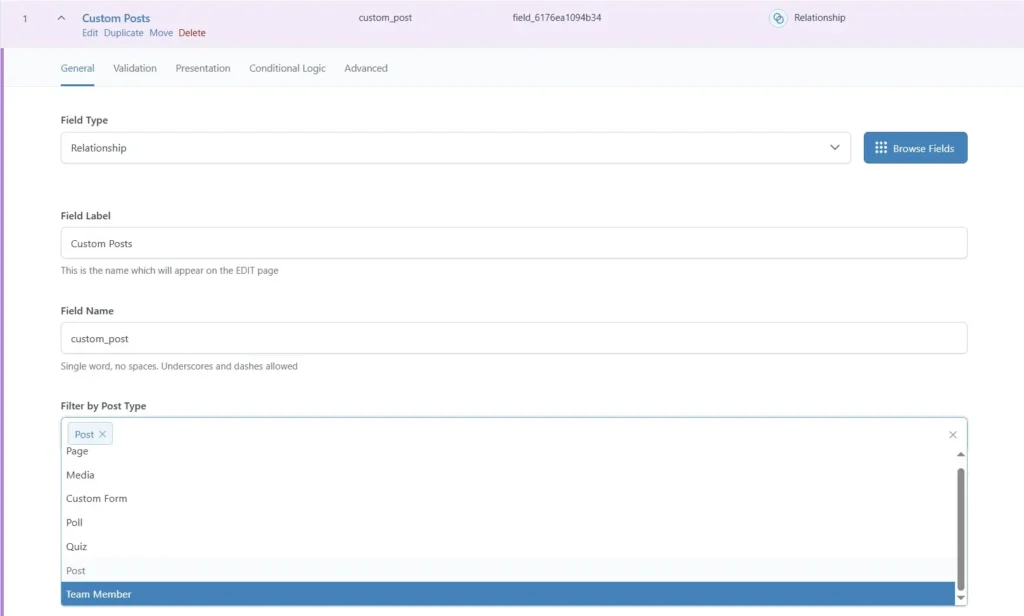1024x616 pixels.
Task: Go to Conditional Logic tab
Action: pos(287,68)
